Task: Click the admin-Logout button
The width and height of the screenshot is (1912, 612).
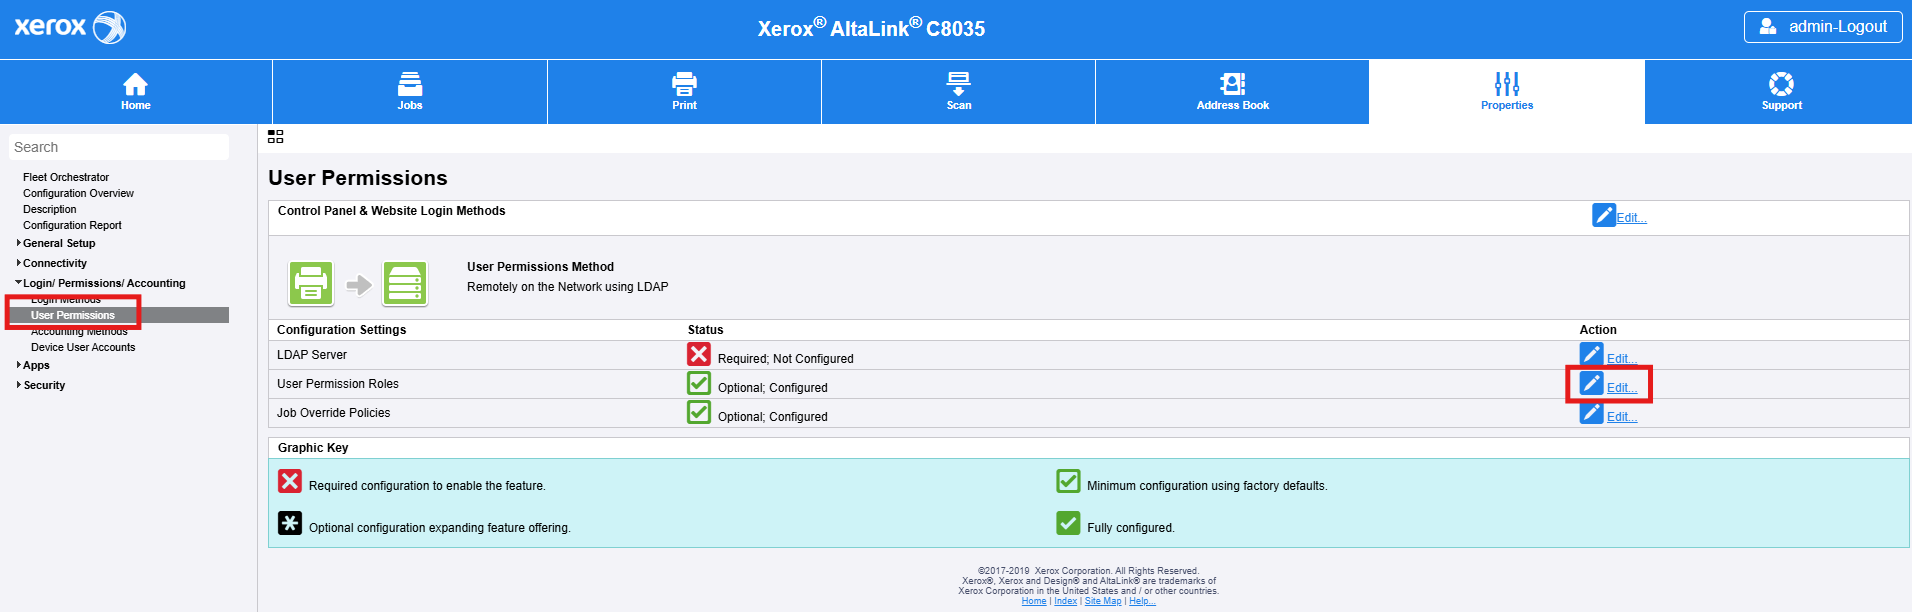Action: 1822,27
